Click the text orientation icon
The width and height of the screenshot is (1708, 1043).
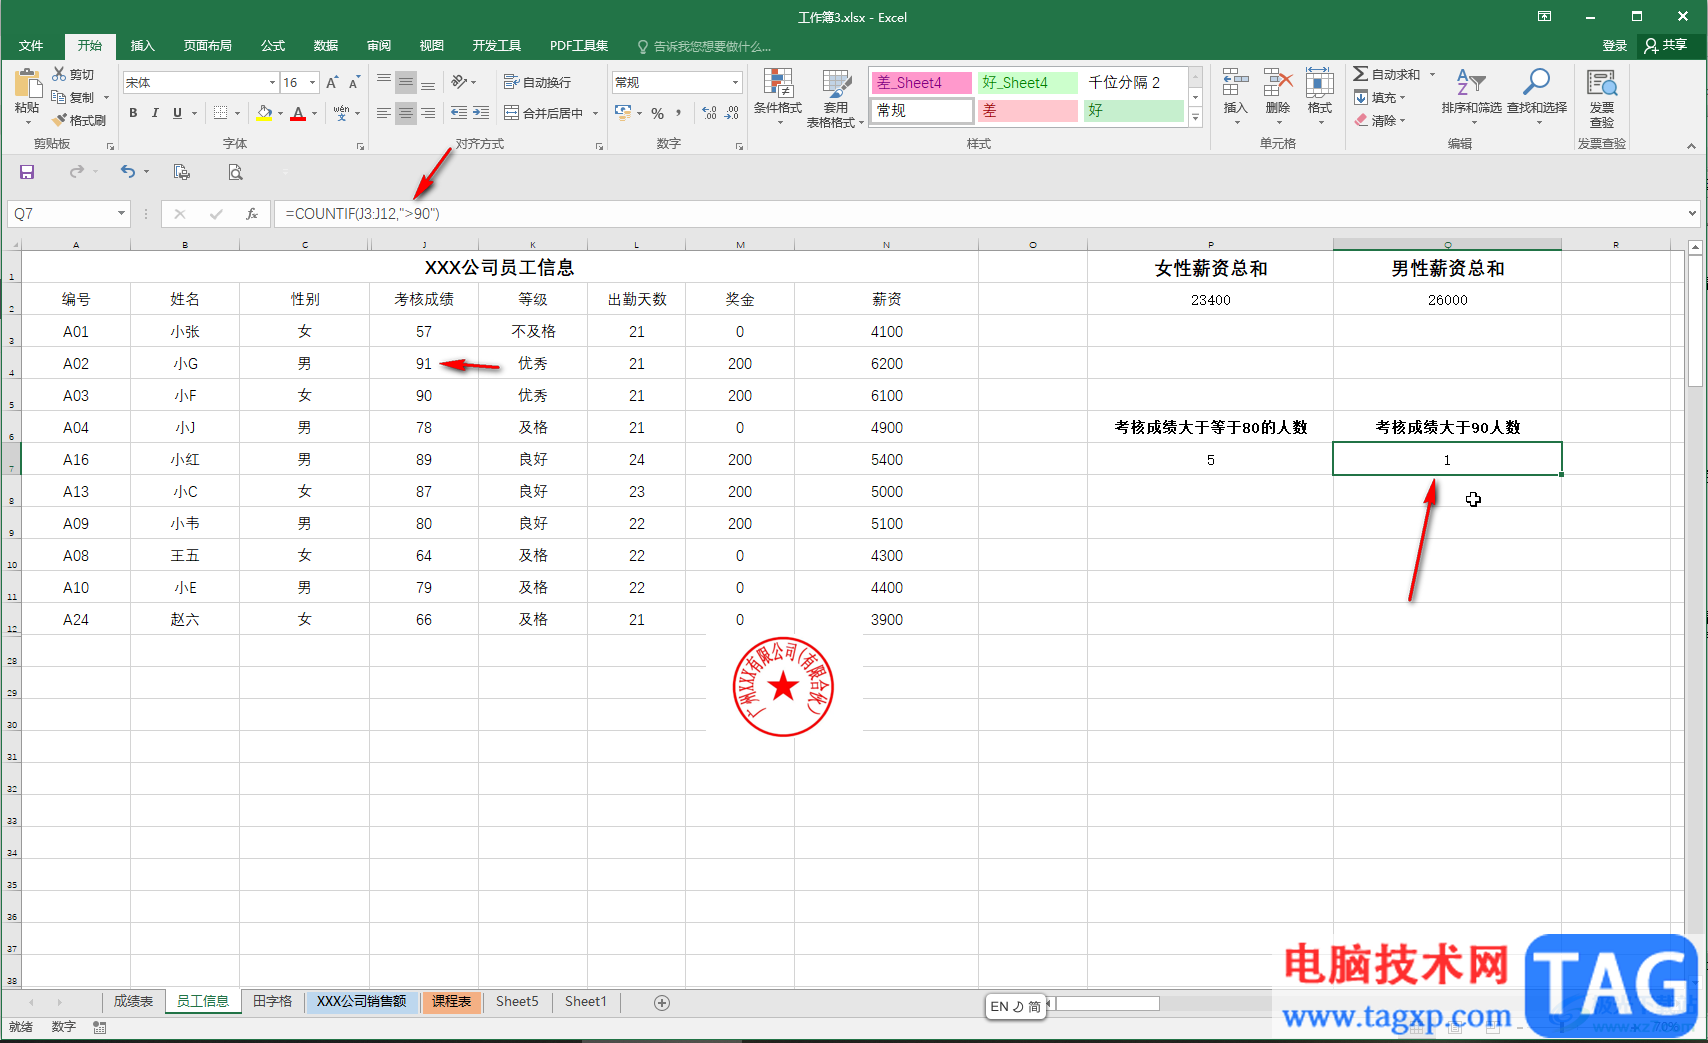point(459,82)
